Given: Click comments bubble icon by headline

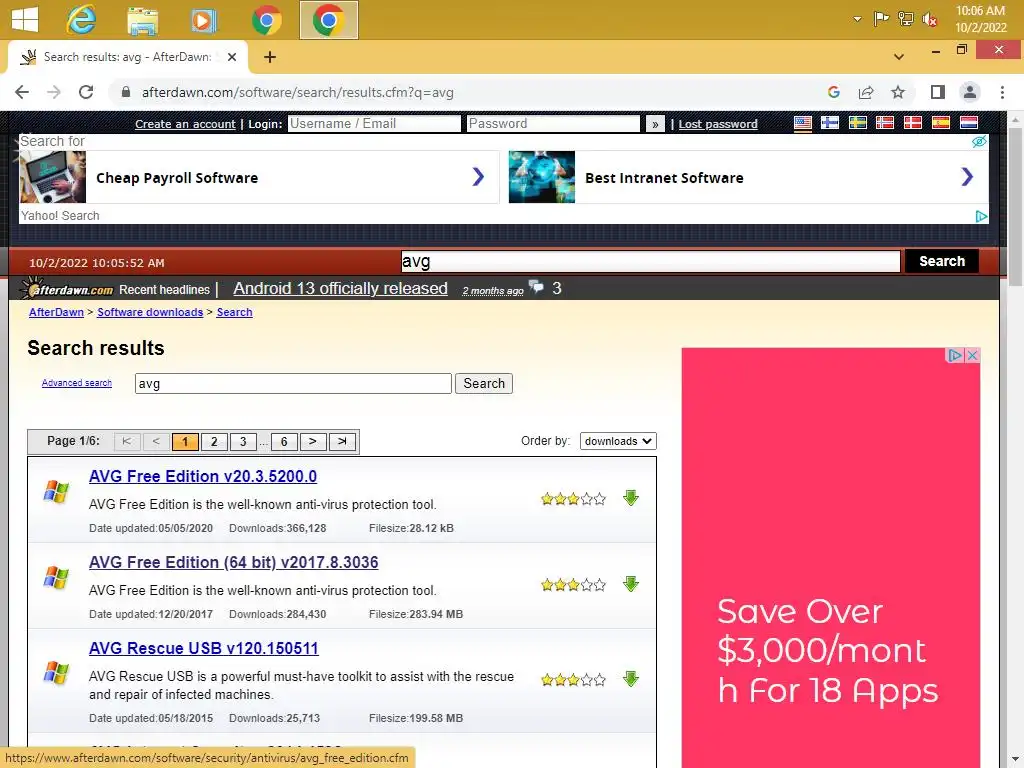Looking at the screenshot, I should [536, 287].
